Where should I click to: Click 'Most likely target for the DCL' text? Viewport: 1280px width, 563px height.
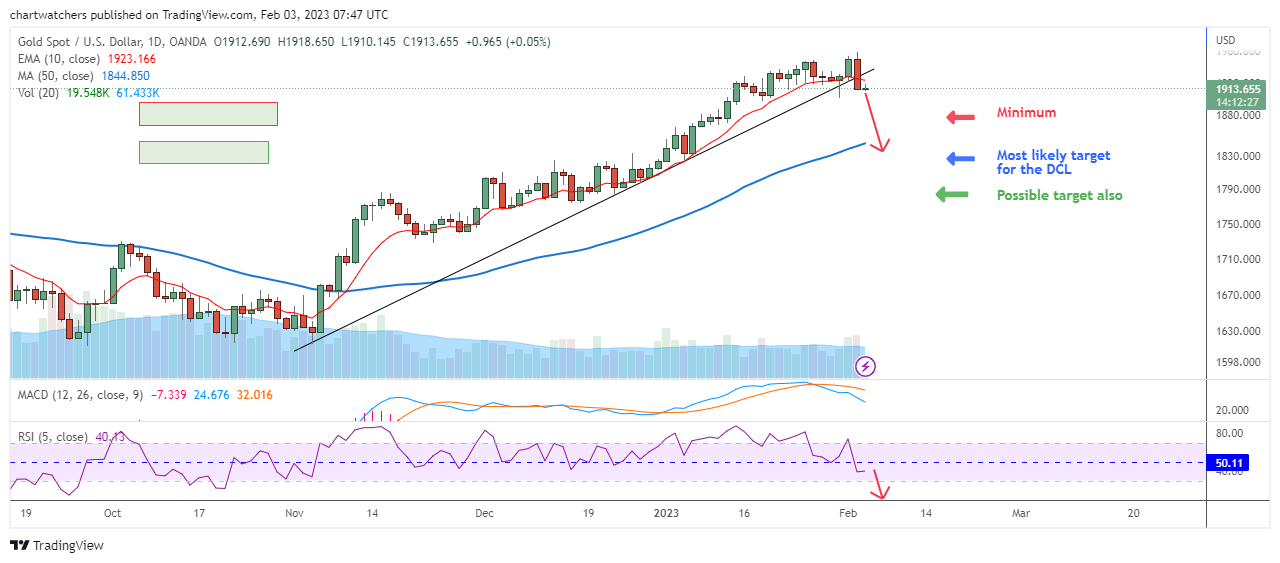click(x=1053, y=162)
